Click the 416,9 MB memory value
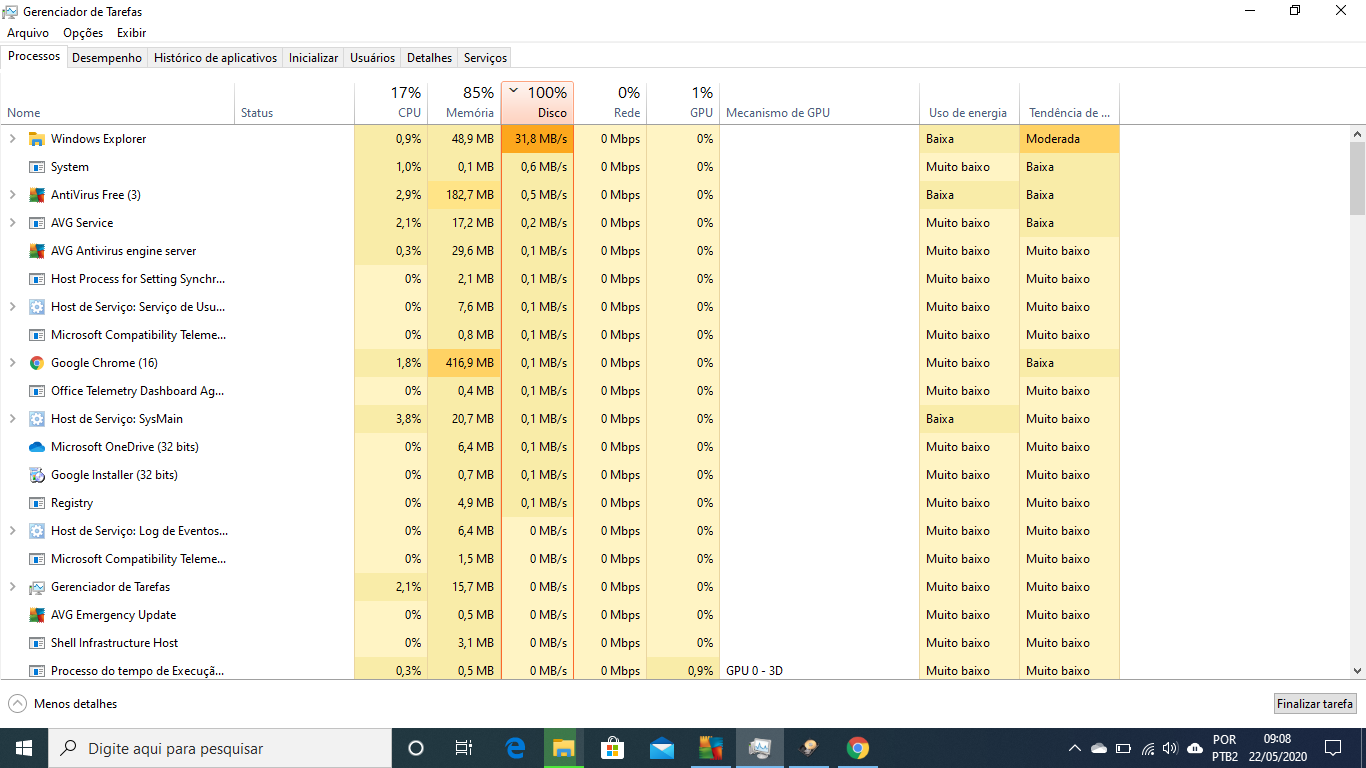This screenshot has width=1366, height=768. pos(469,363)
